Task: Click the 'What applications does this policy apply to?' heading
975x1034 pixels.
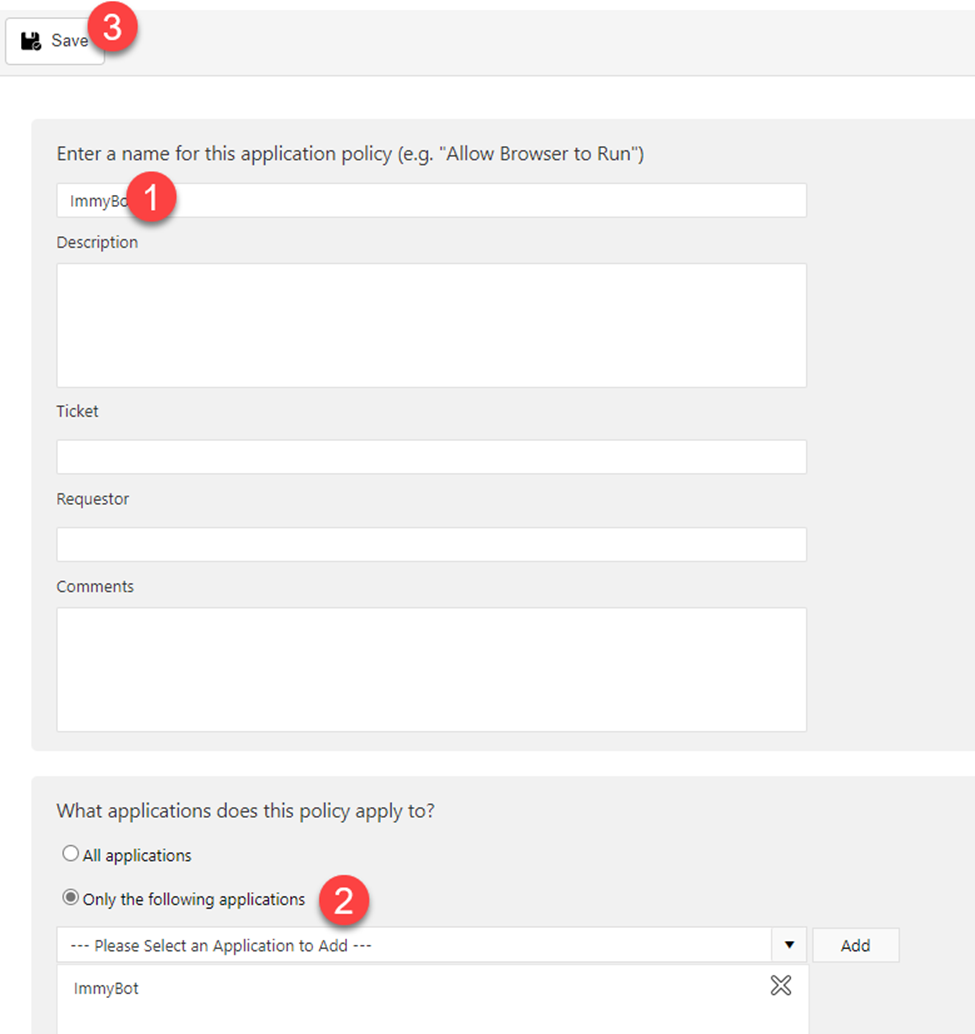Action: [x=245, y=811]
